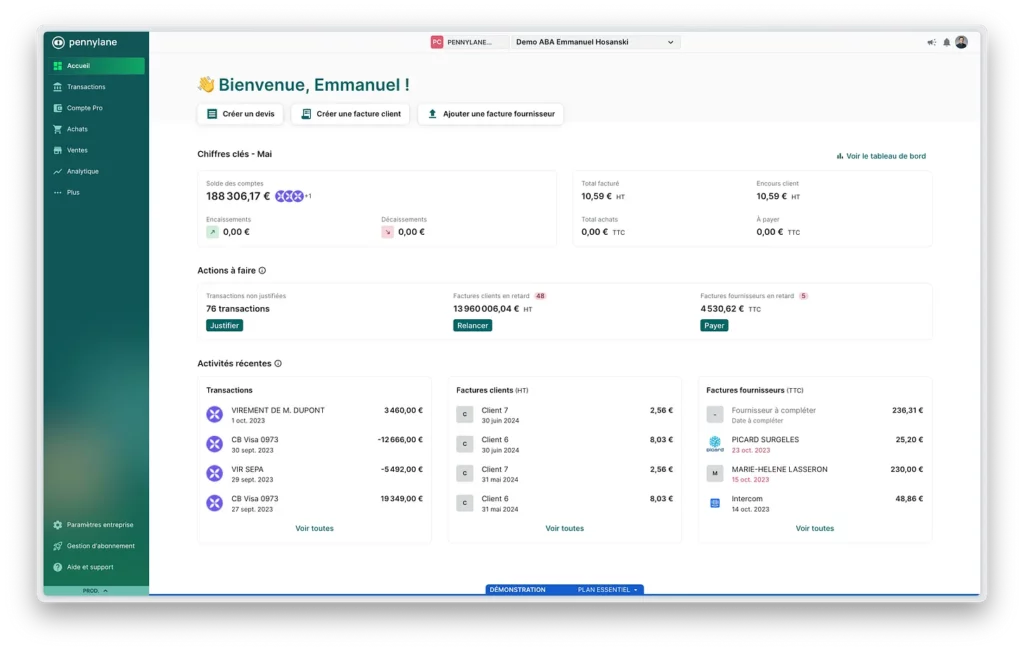Open the notifications bell
The image size is (1024, 651).
click(946, 42)
